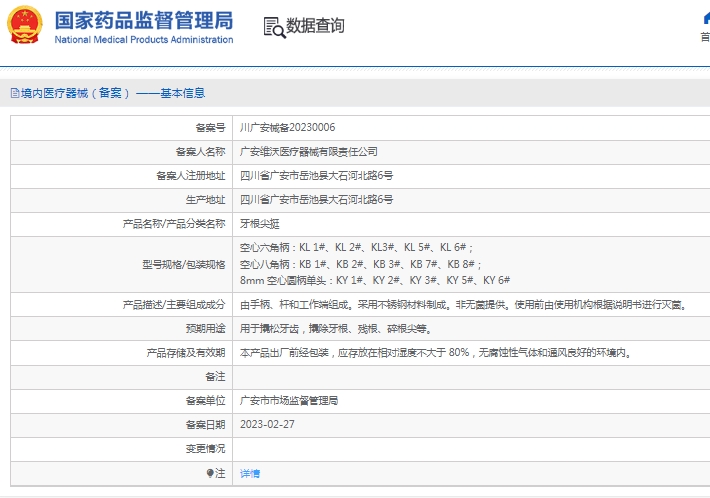Click the 数据查询 search document icon
This screenshot has height=498, width=710.
point(274,27)
